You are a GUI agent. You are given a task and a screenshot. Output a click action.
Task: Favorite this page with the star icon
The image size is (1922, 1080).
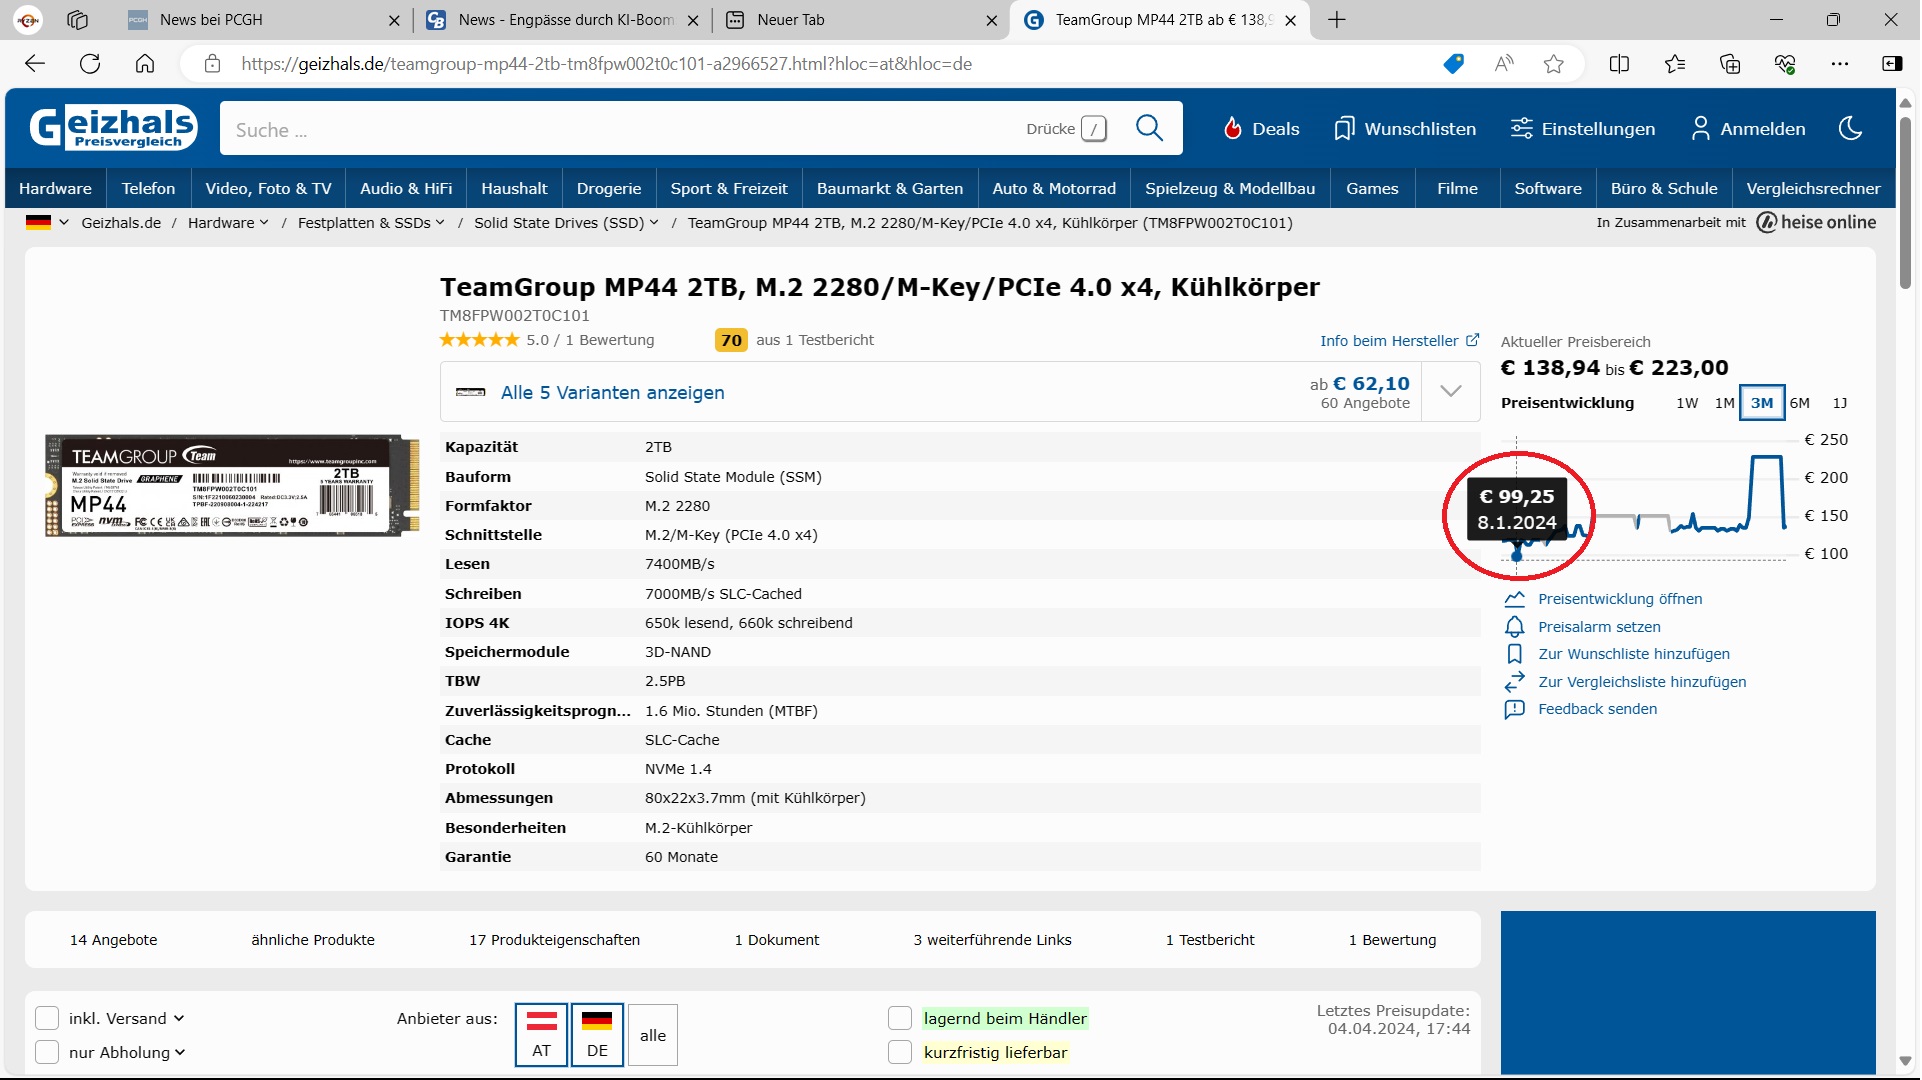click(x=1553, y=64)
